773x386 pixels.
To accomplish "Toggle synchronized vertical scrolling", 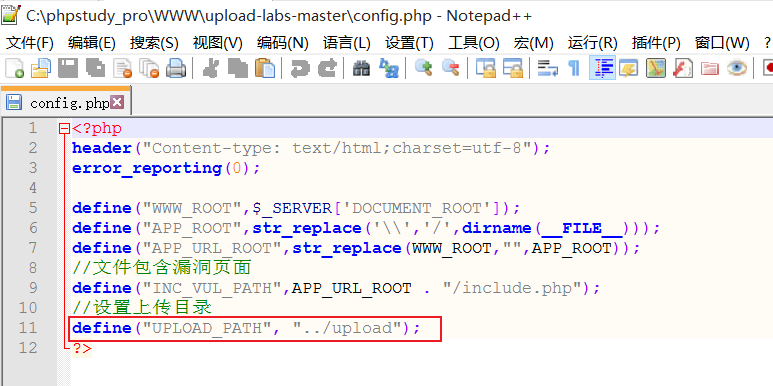I will pyautogui.click(x=486, y=68).
